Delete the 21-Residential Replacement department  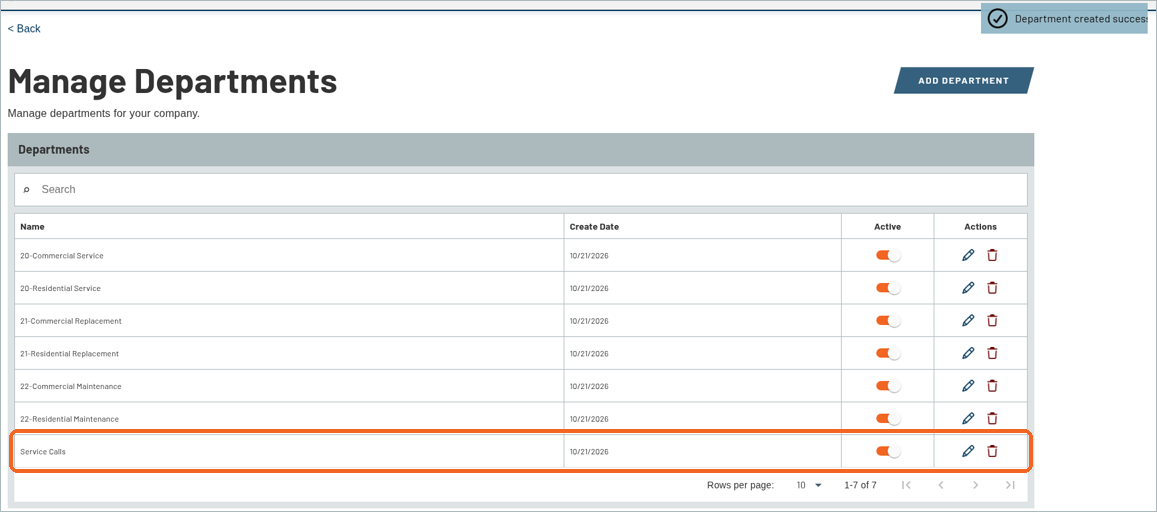(x=992, y=353)
